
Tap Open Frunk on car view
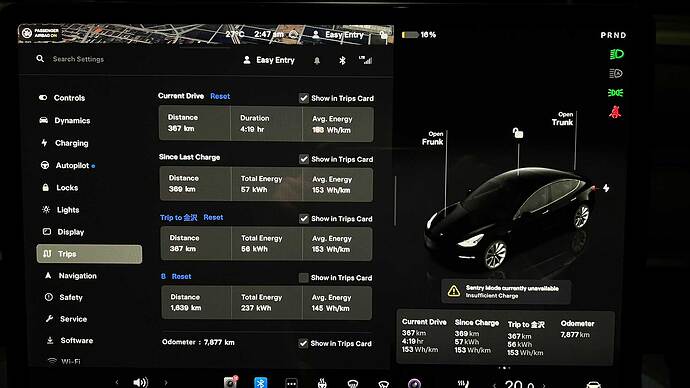coord(433,138)
